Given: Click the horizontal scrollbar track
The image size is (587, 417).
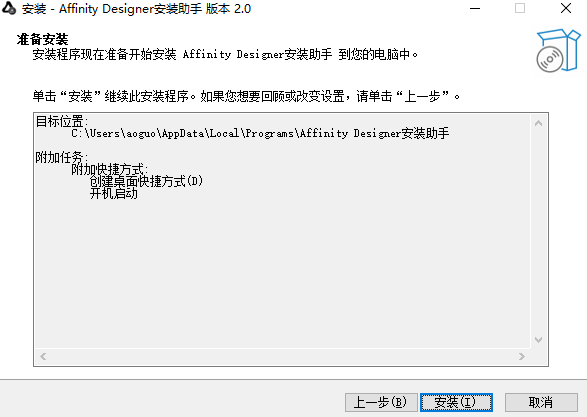Looking at the screenshot, I should click(x=283, y=356).
